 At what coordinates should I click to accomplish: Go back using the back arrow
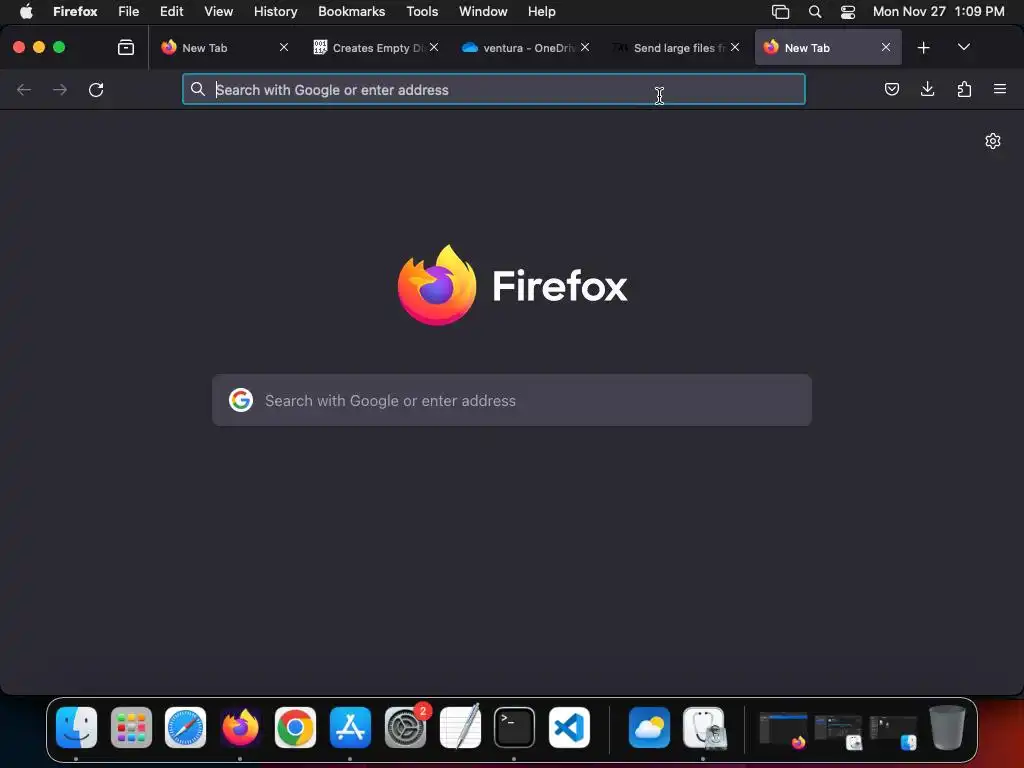[x=24, y=89]
